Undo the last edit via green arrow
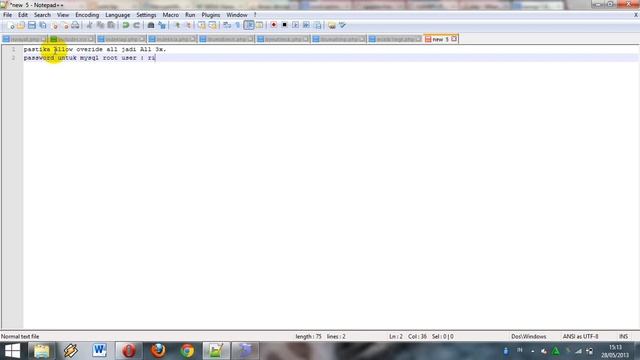Screen dimensions: 640x360 pyautogui.click(x=126, y=25)
